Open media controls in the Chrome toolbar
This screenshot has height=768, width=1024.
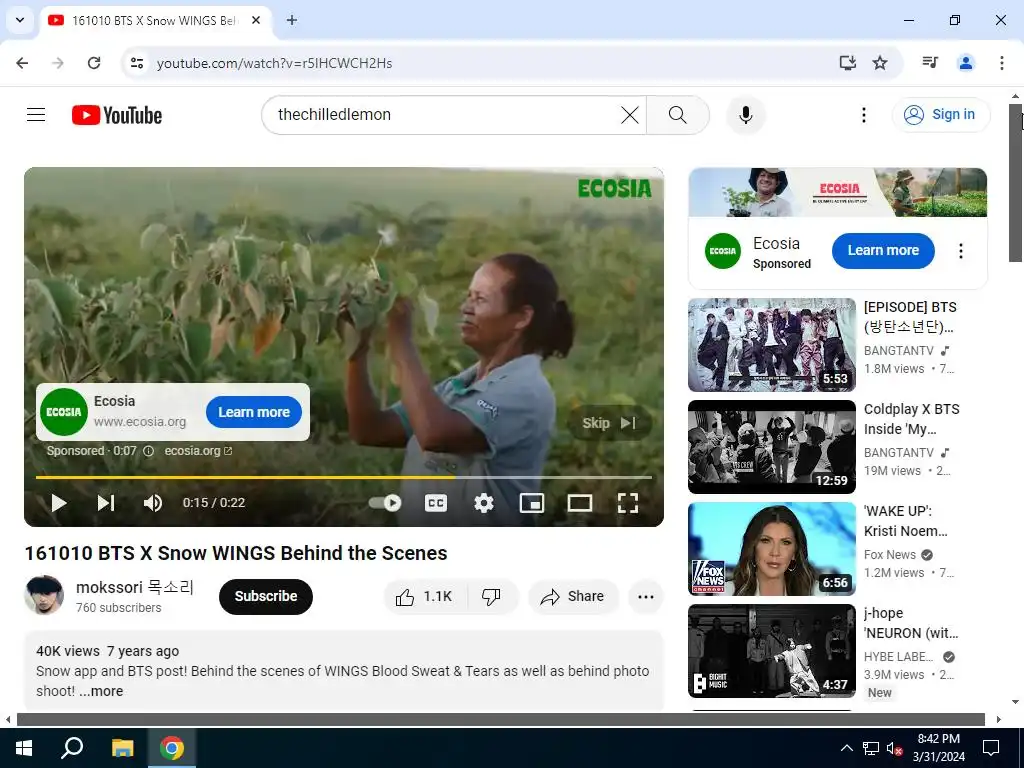[930, 63]
